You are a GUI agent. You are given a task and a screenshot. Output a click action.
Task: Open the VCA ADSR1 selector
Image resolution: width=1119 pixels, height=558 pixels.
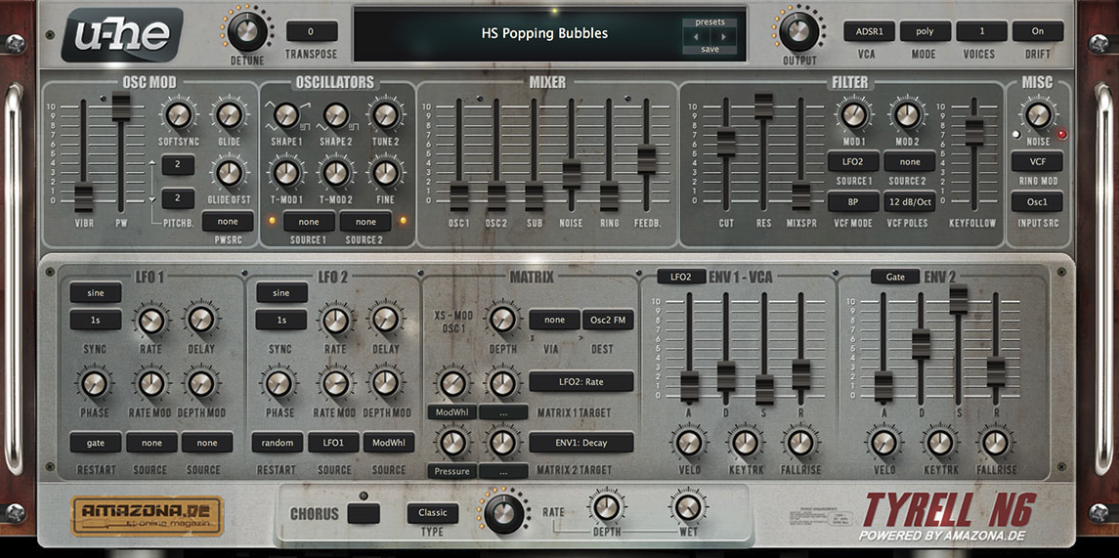pyautogui.click(x=869, y=31)
